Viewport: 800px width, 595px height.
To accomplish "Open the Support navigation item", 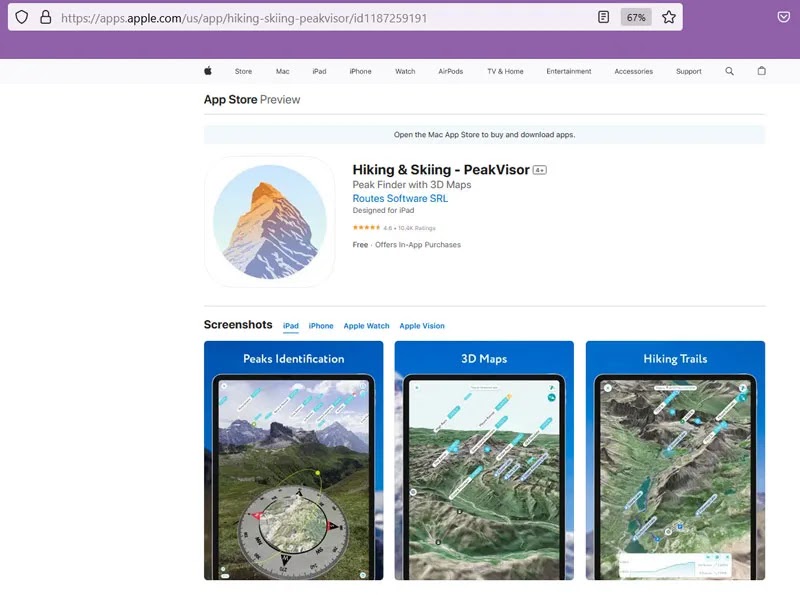I will click(x=689, y=71).
